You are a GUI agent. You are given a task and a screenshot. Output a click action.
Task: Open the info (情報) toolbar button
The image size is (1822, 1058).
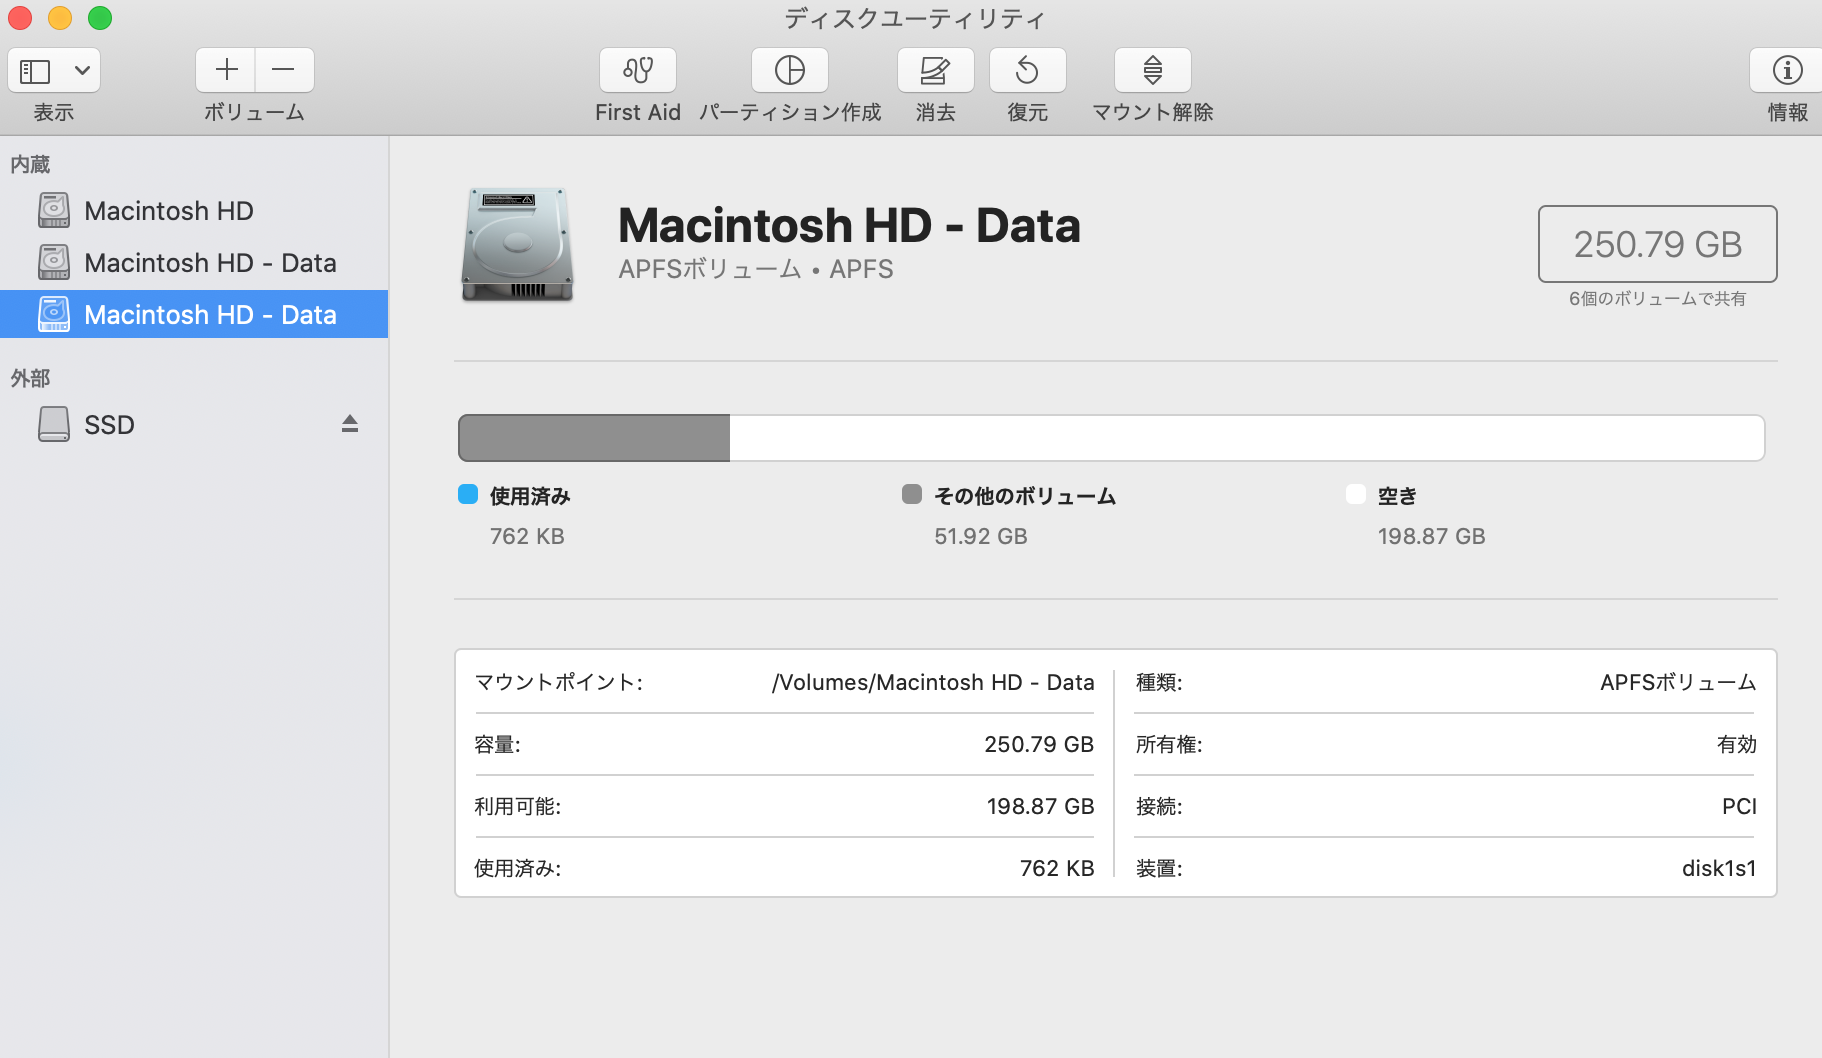click(1787, 70)
